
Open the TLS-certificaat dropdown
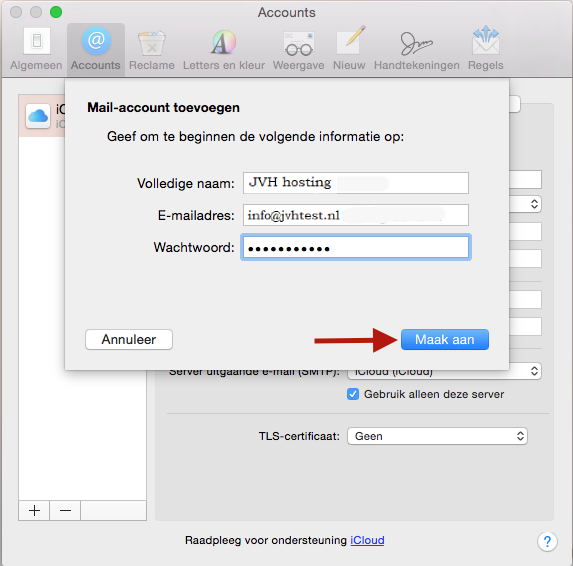pyautogui.click(x=437, y=436)
